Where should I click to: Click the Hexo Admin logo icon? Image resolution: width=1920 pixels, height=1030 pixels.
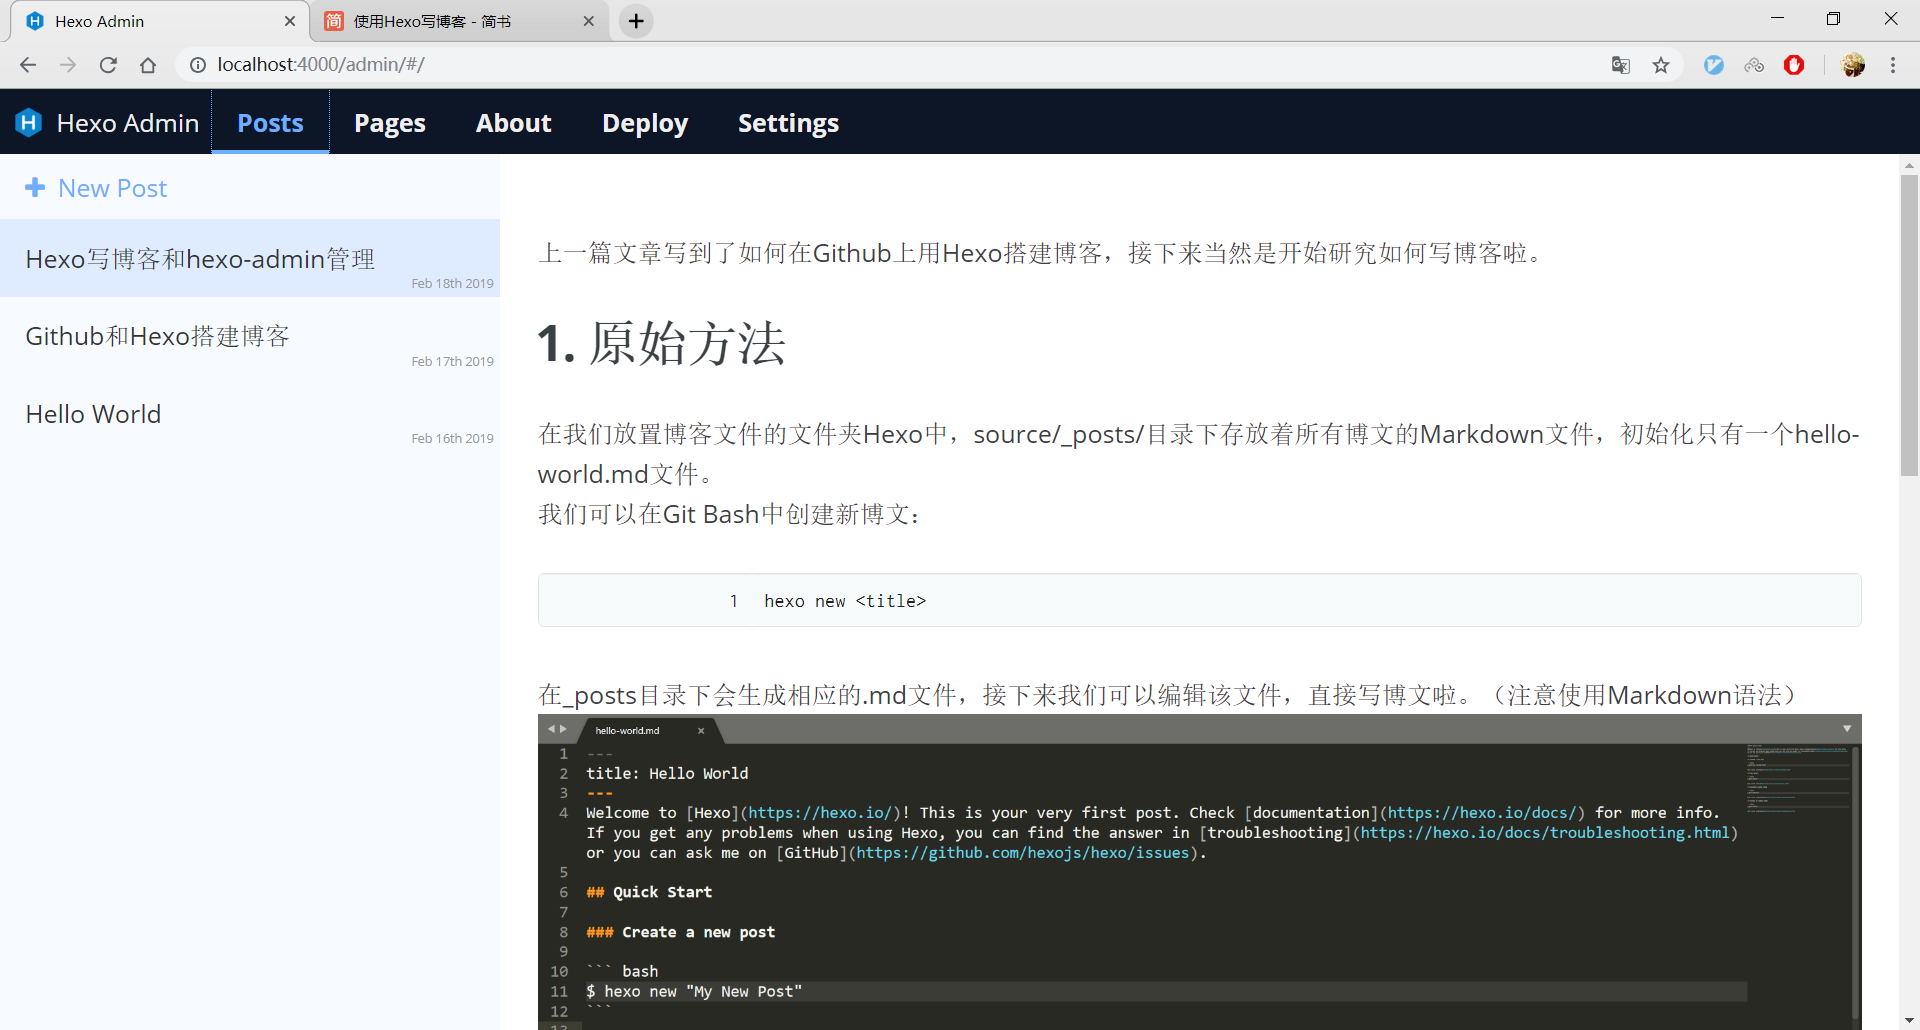[29, 122]
